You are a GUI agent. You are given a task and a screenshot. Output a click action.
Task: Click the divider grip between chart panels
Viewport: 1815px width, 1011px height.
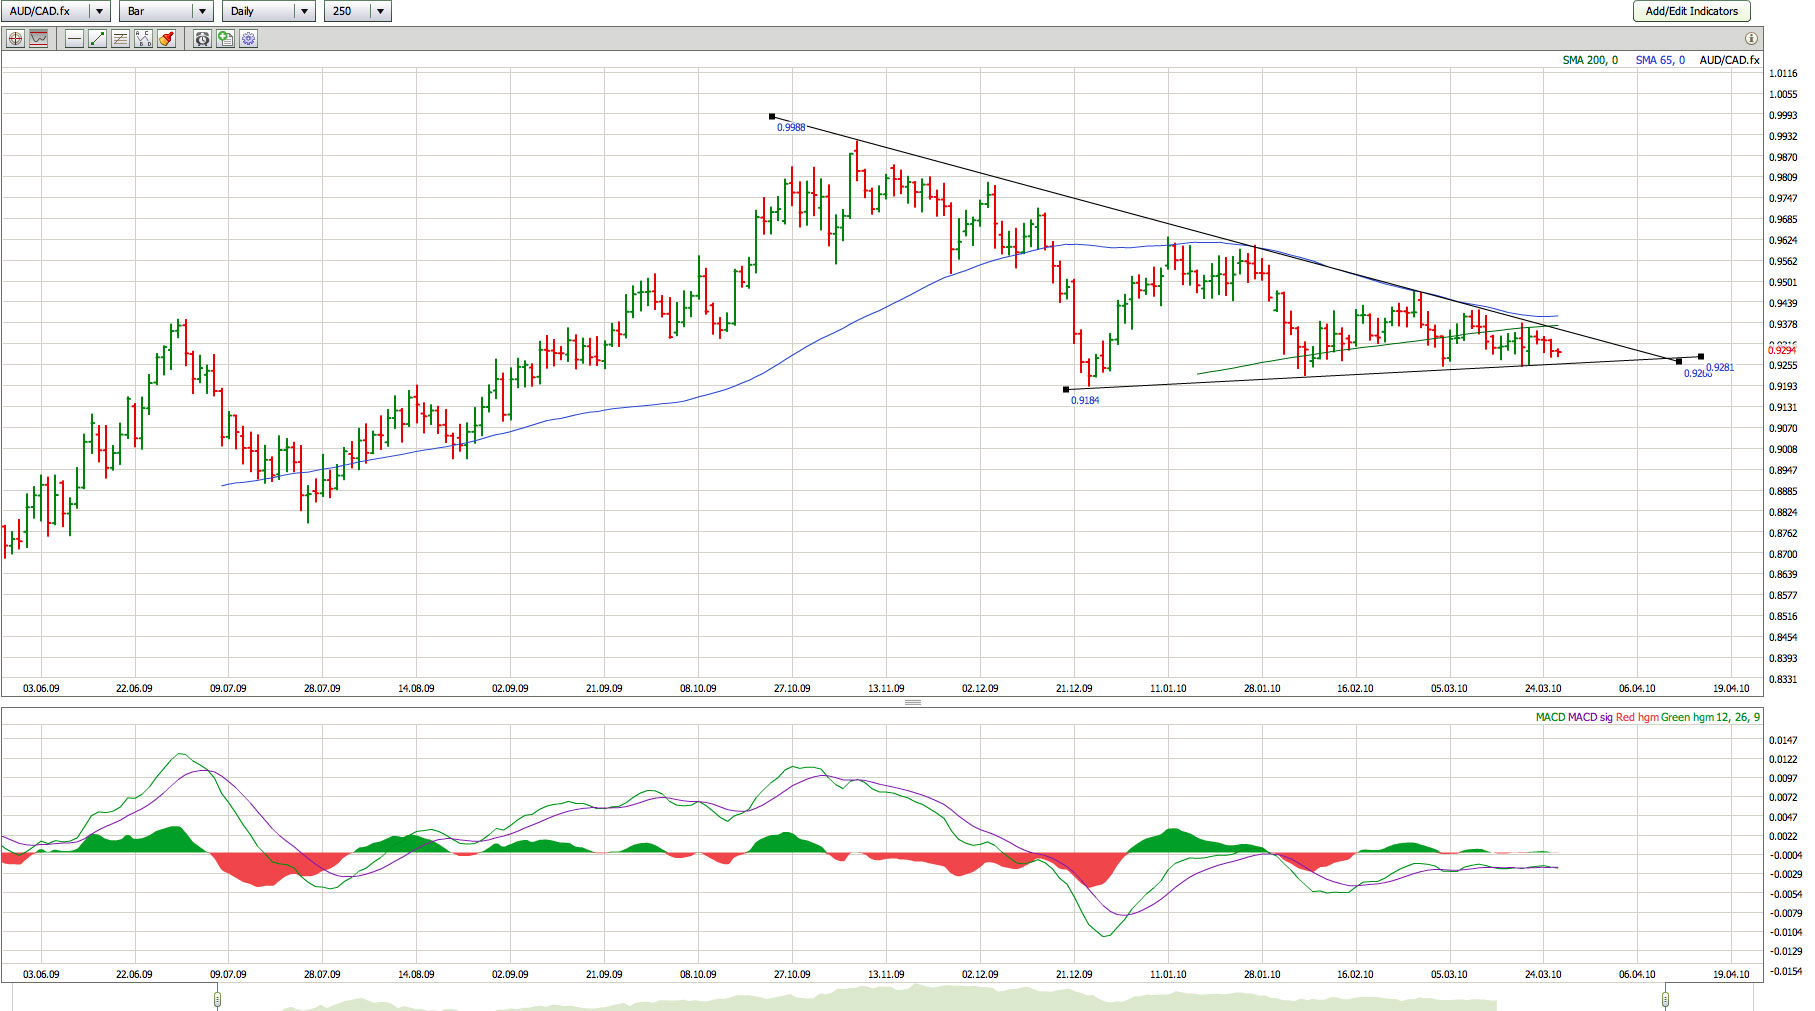click(x=912, y=703)
